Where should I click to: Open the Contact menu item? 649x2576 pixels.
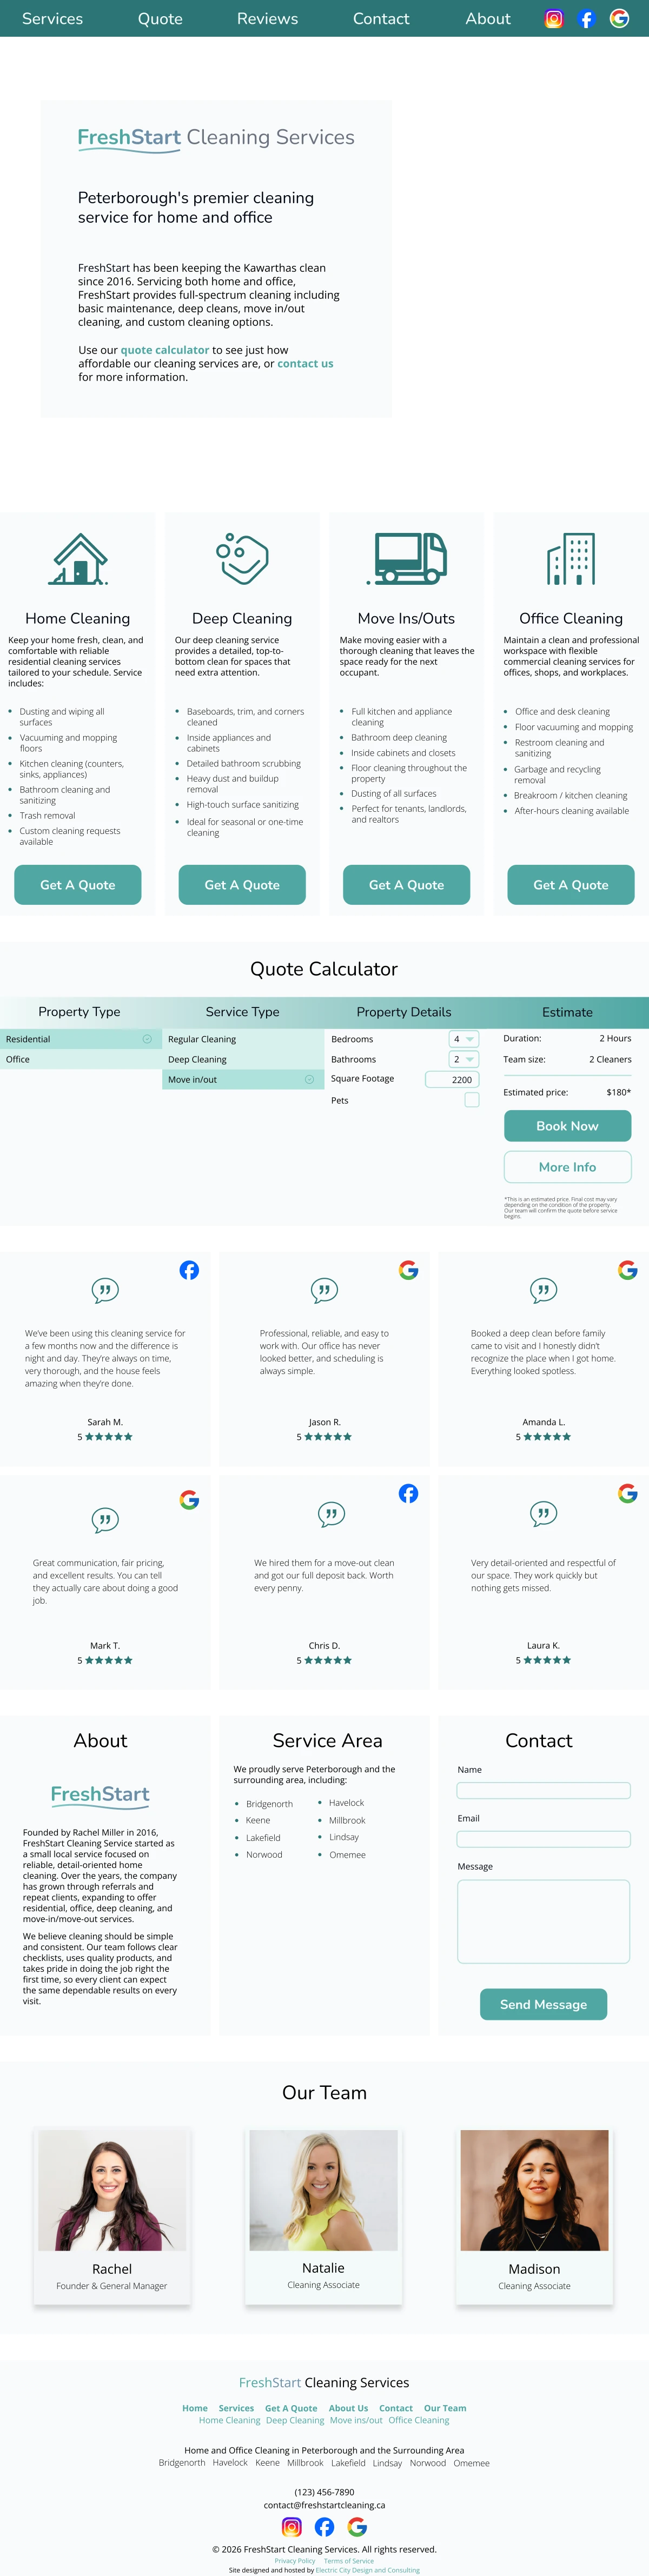381,19
